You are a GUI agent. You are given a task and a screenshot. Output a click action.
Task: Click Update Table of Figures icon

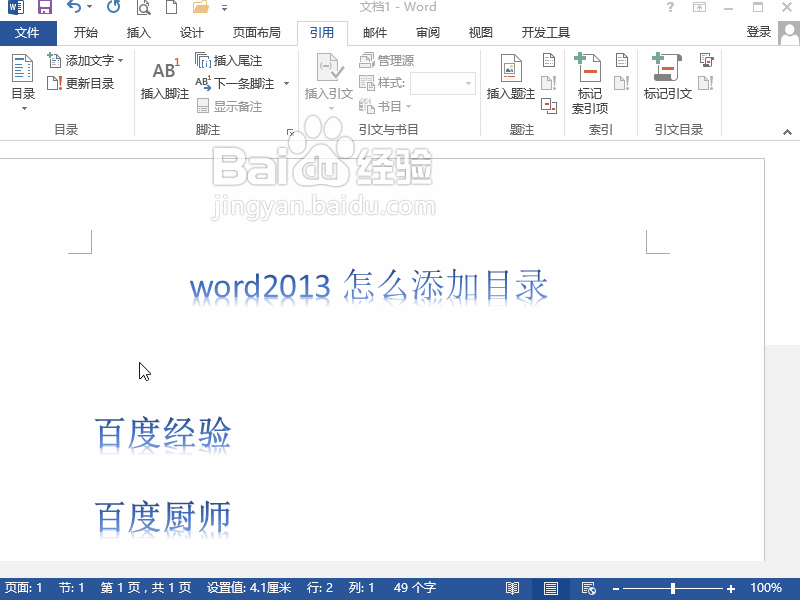click(x=549, y=83)
